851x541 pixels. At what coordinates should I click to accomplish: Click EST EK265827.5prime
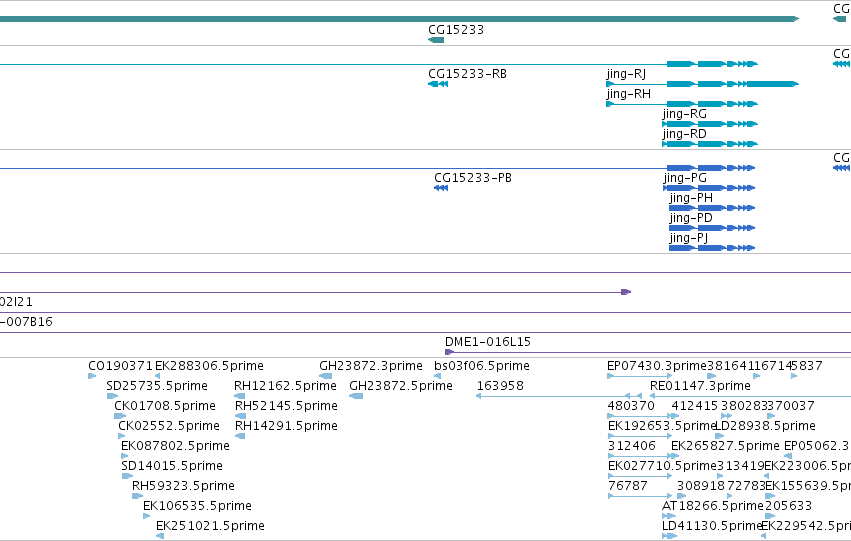[x=725, y=446]
